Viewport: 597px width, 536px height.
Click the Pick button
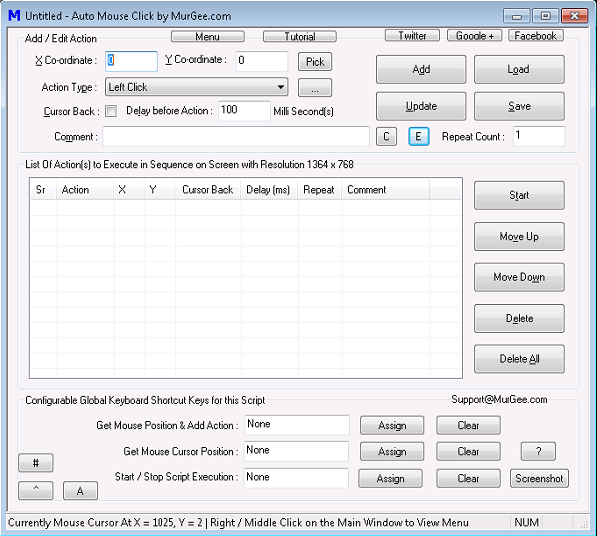[315, 62]
